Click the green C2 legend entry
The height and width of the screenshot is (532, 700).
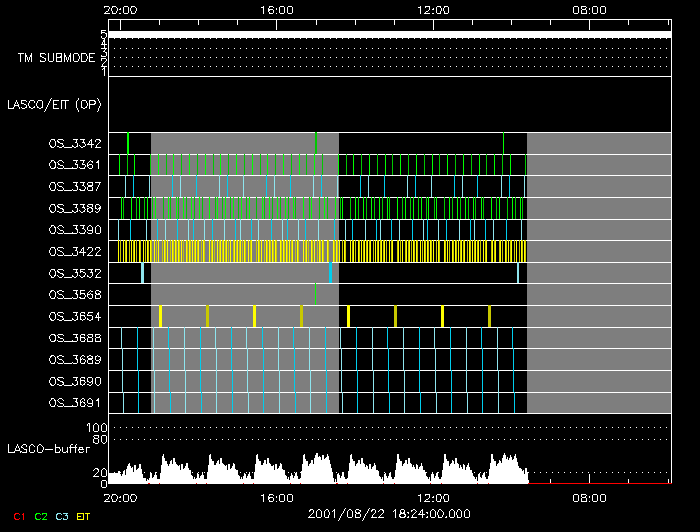[40, 516]
